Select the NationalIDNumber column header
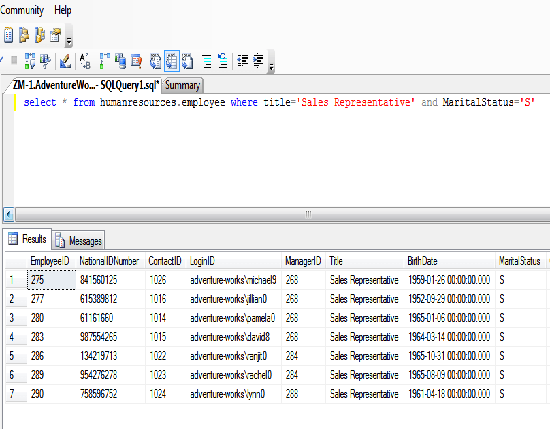Image resolution: width=550 pixels, height=429 pixels. coord(110,261)
